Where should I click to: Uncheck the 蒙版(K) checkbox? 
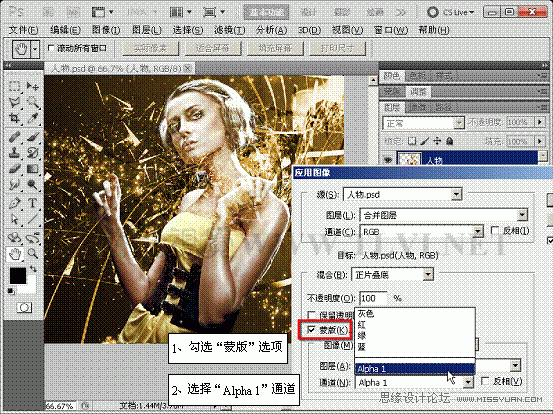(311, 330)
